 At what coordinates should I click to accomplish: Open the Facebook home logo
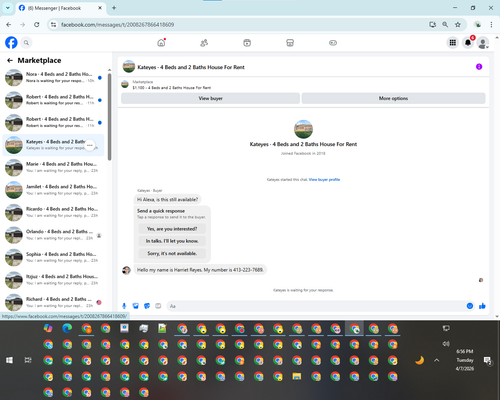pyautogui.click(x=11, y=43)
